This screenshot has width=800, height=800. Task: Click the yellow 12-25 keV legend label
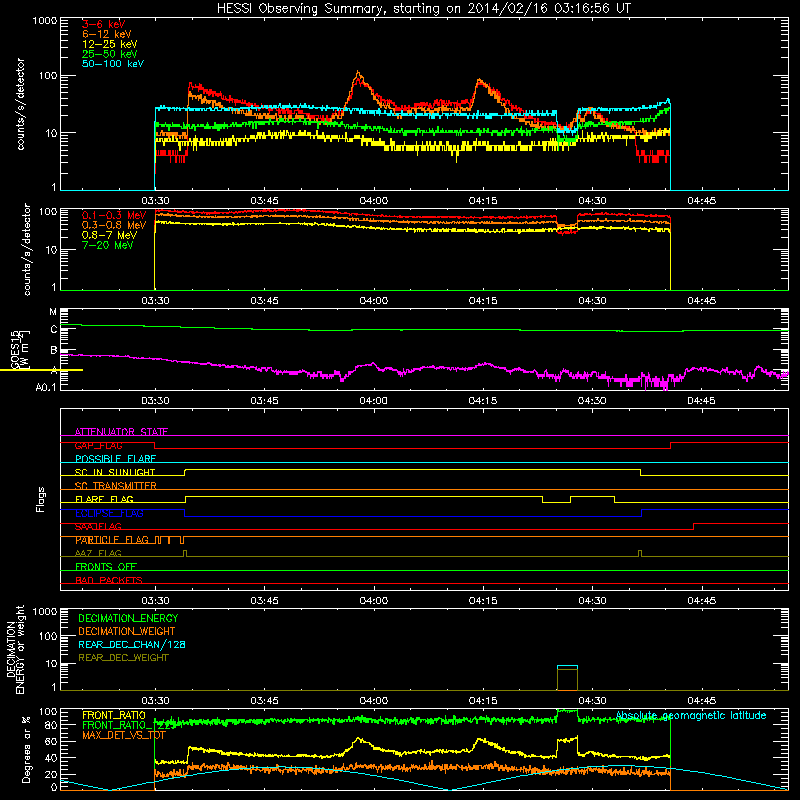(x=109, y=44)
